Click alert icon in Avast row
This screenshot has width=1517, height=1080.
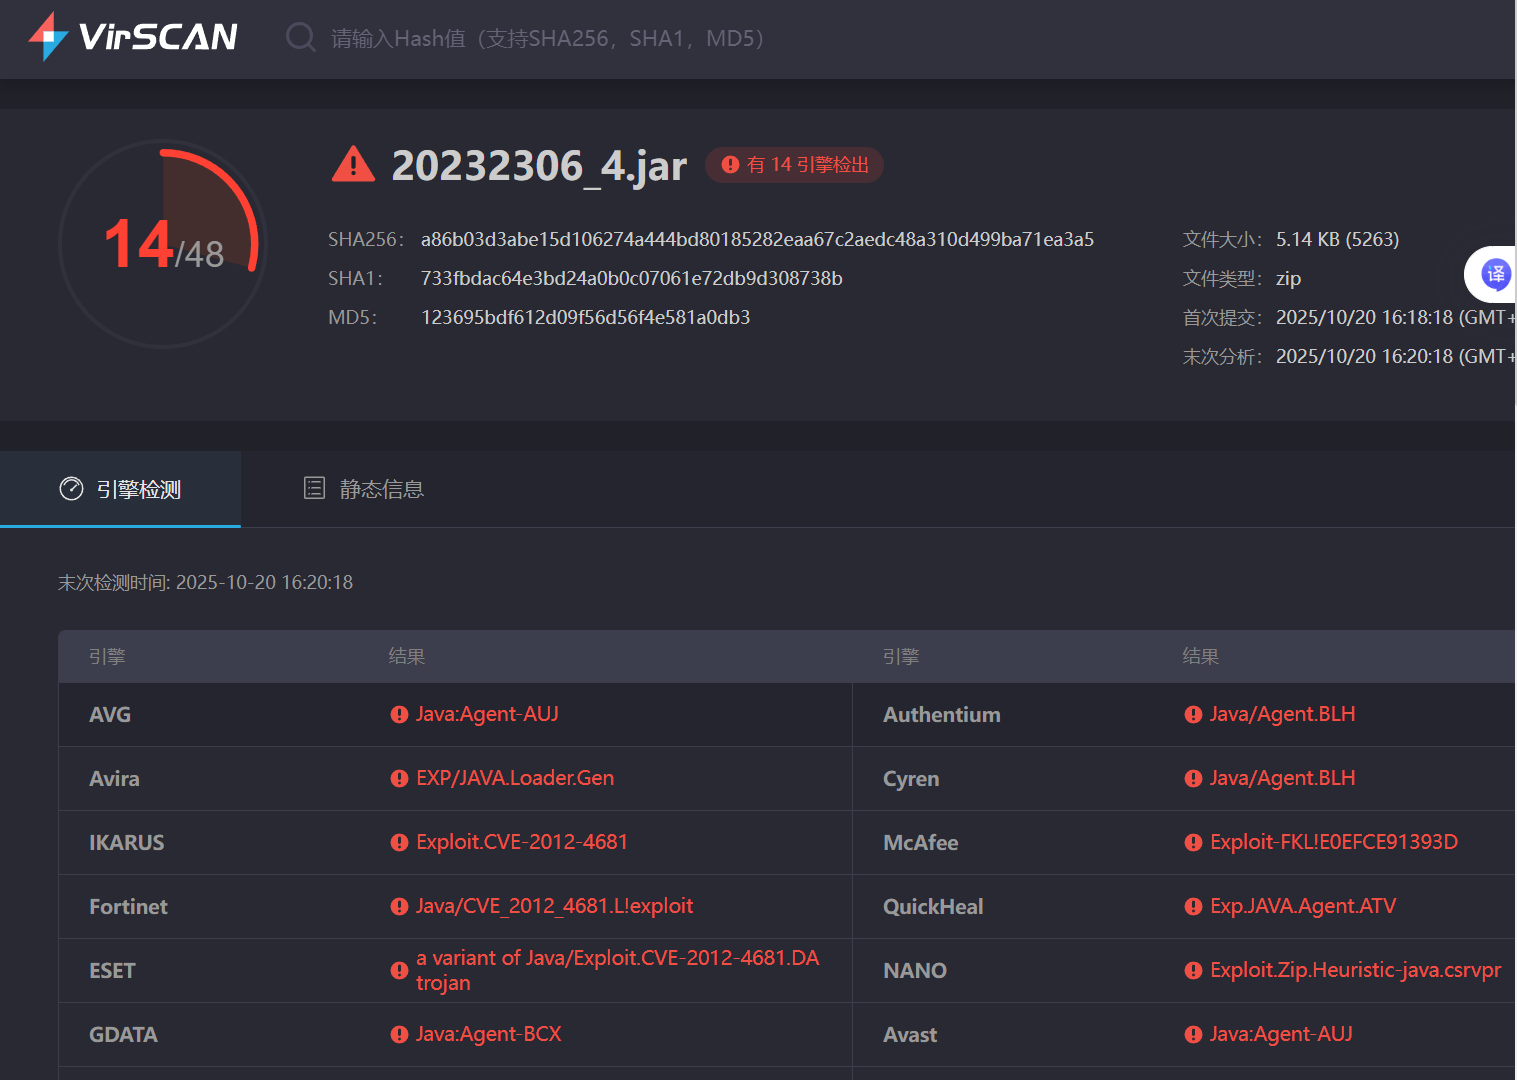[x=1193, y=1035]
